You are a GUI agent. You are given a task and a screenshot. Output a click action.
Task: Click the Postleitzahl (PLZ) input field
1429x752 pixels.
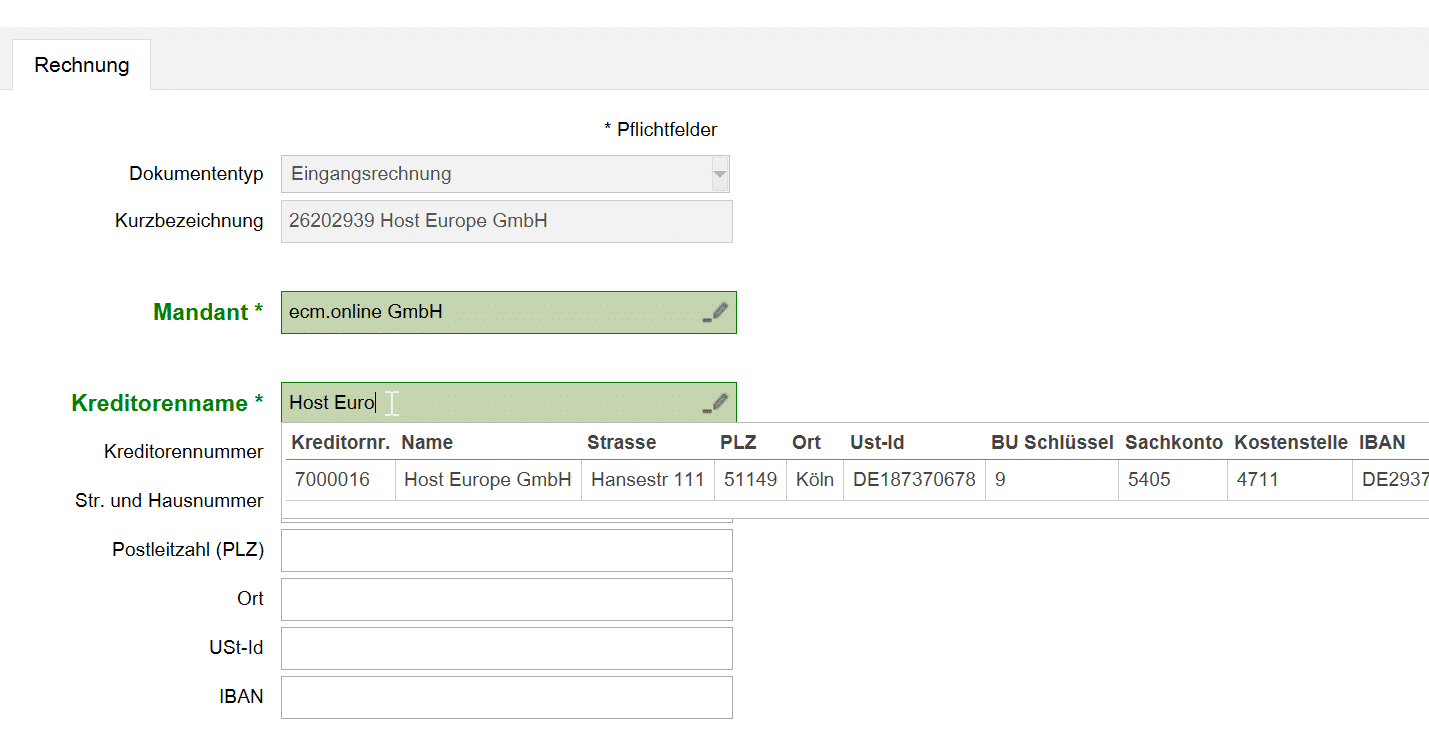(506, 551)
